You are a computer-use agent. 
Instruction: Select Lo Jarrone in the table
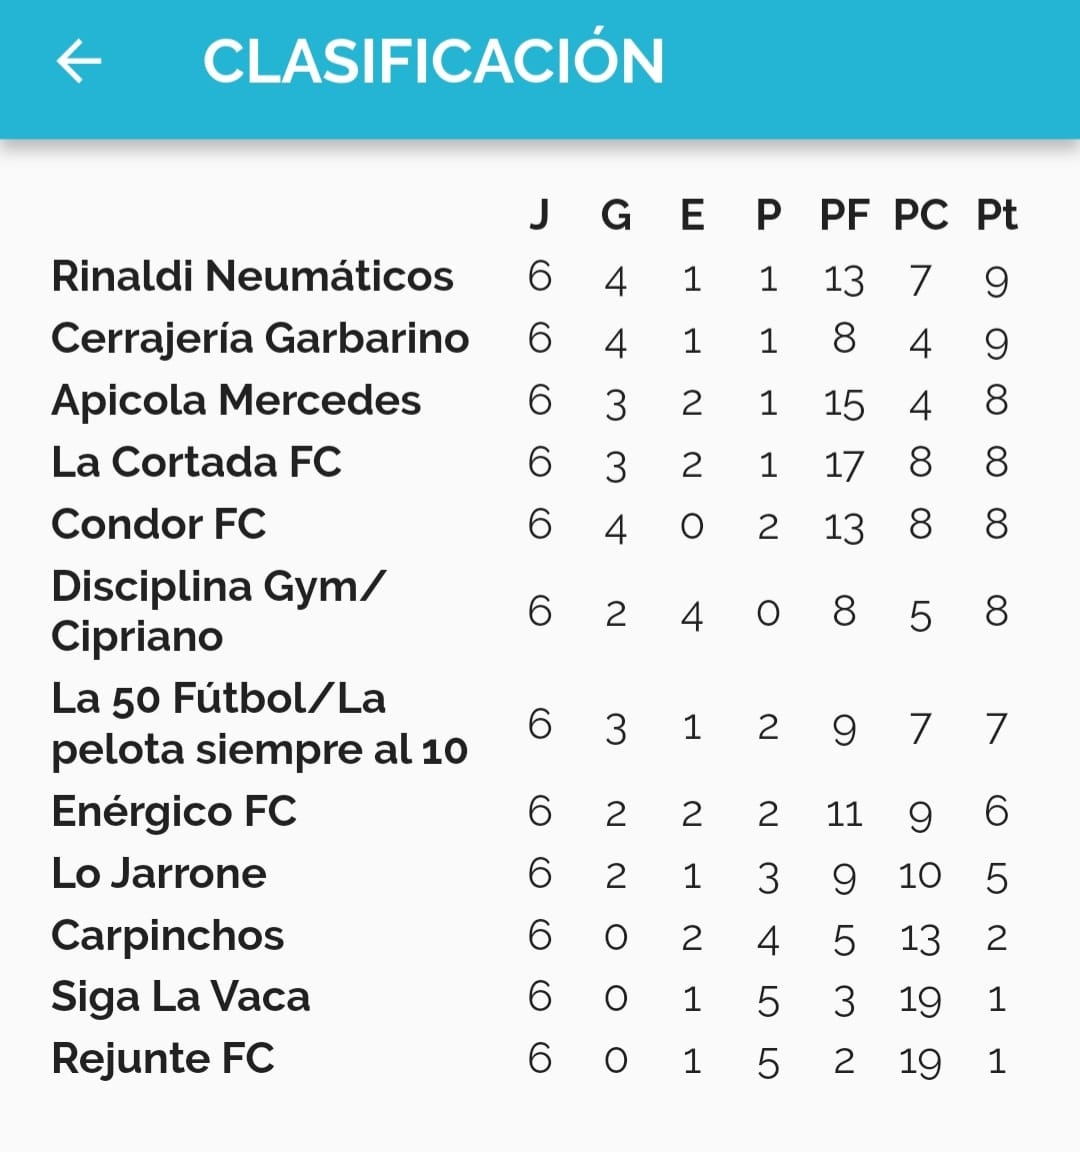coord(159,874)
